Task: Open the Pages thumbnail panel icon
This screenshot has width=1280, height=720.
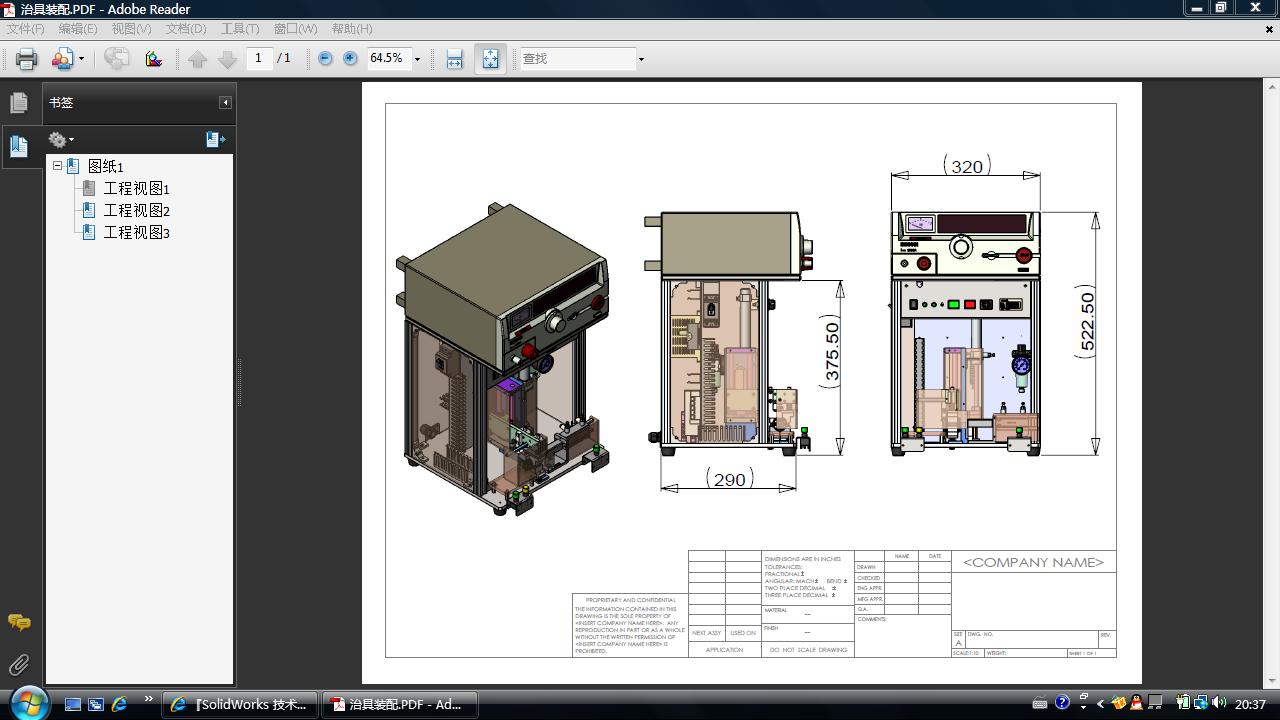Action: (x=18, y=103)
